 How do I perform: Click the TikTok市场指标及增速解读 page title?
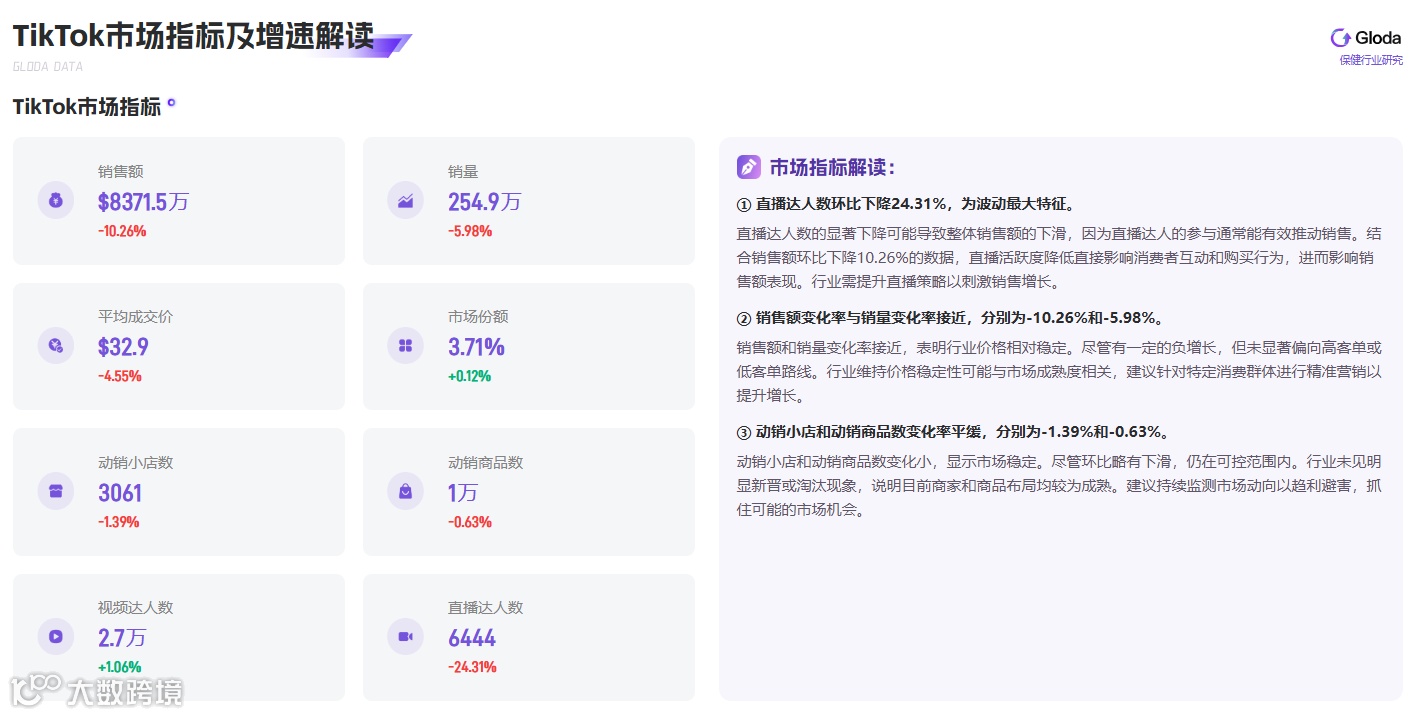tap(193, 36)
